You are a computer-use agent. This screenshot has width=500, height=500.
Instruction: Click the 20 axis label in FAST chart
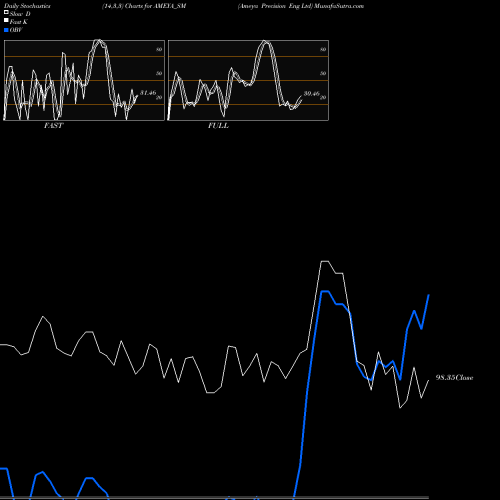coord(159,97)
